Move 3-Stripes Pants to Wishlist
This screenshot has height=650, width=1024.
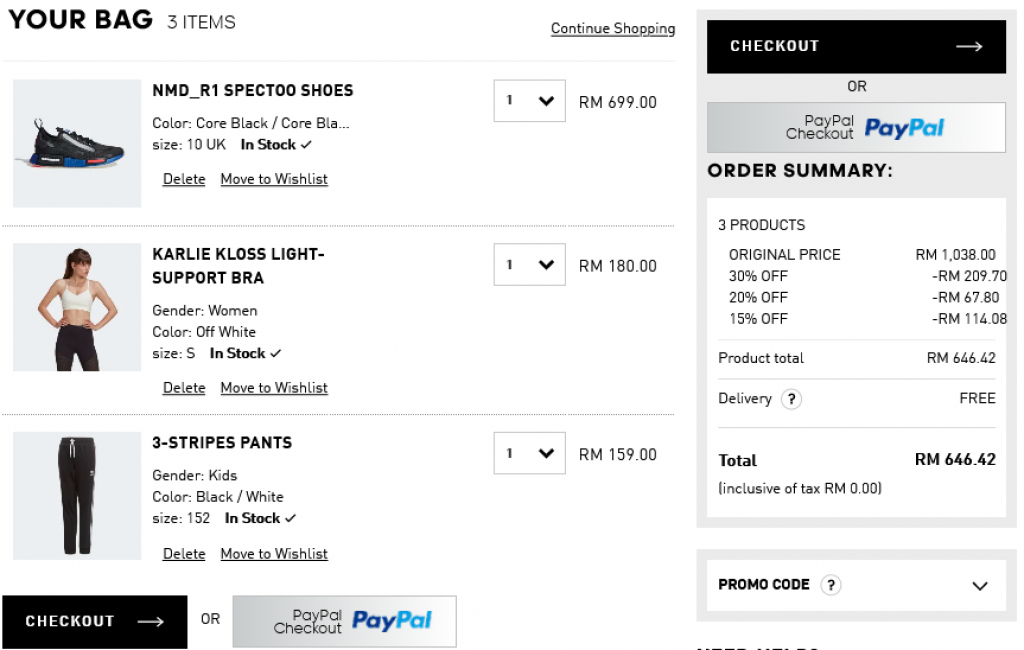tap(274, 554)
